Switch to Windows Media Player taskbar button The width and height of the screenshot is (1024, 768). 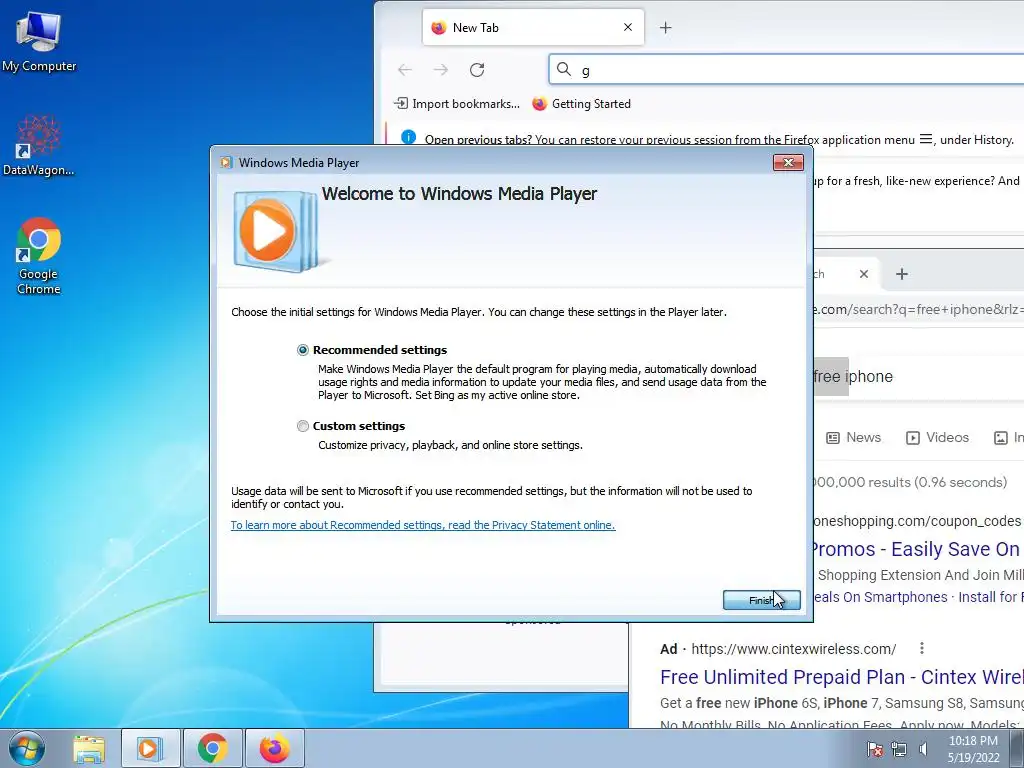150,748
